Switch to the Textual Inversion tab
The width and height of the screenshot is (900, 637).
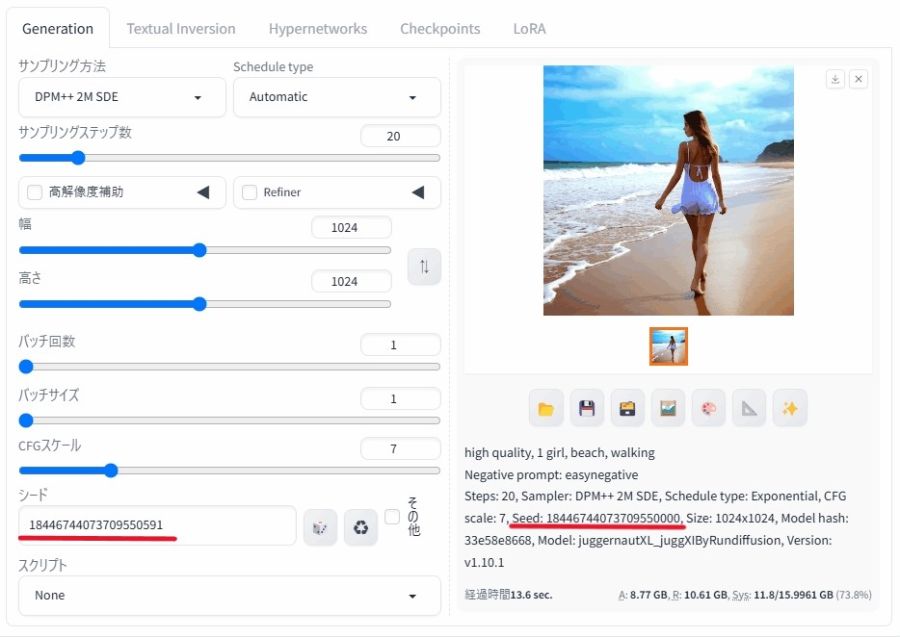pyautogui.click(x=181, y=29)
